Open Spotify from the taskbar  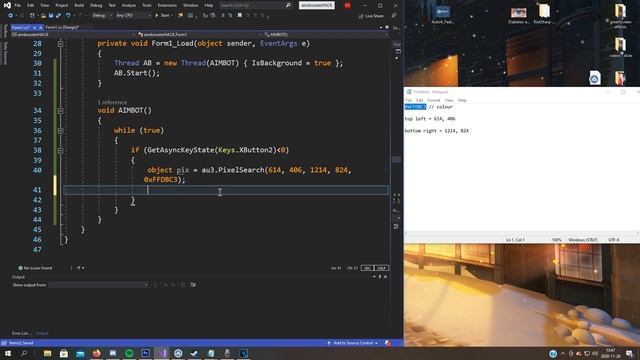pyautogui.click(x=129, y=353)
